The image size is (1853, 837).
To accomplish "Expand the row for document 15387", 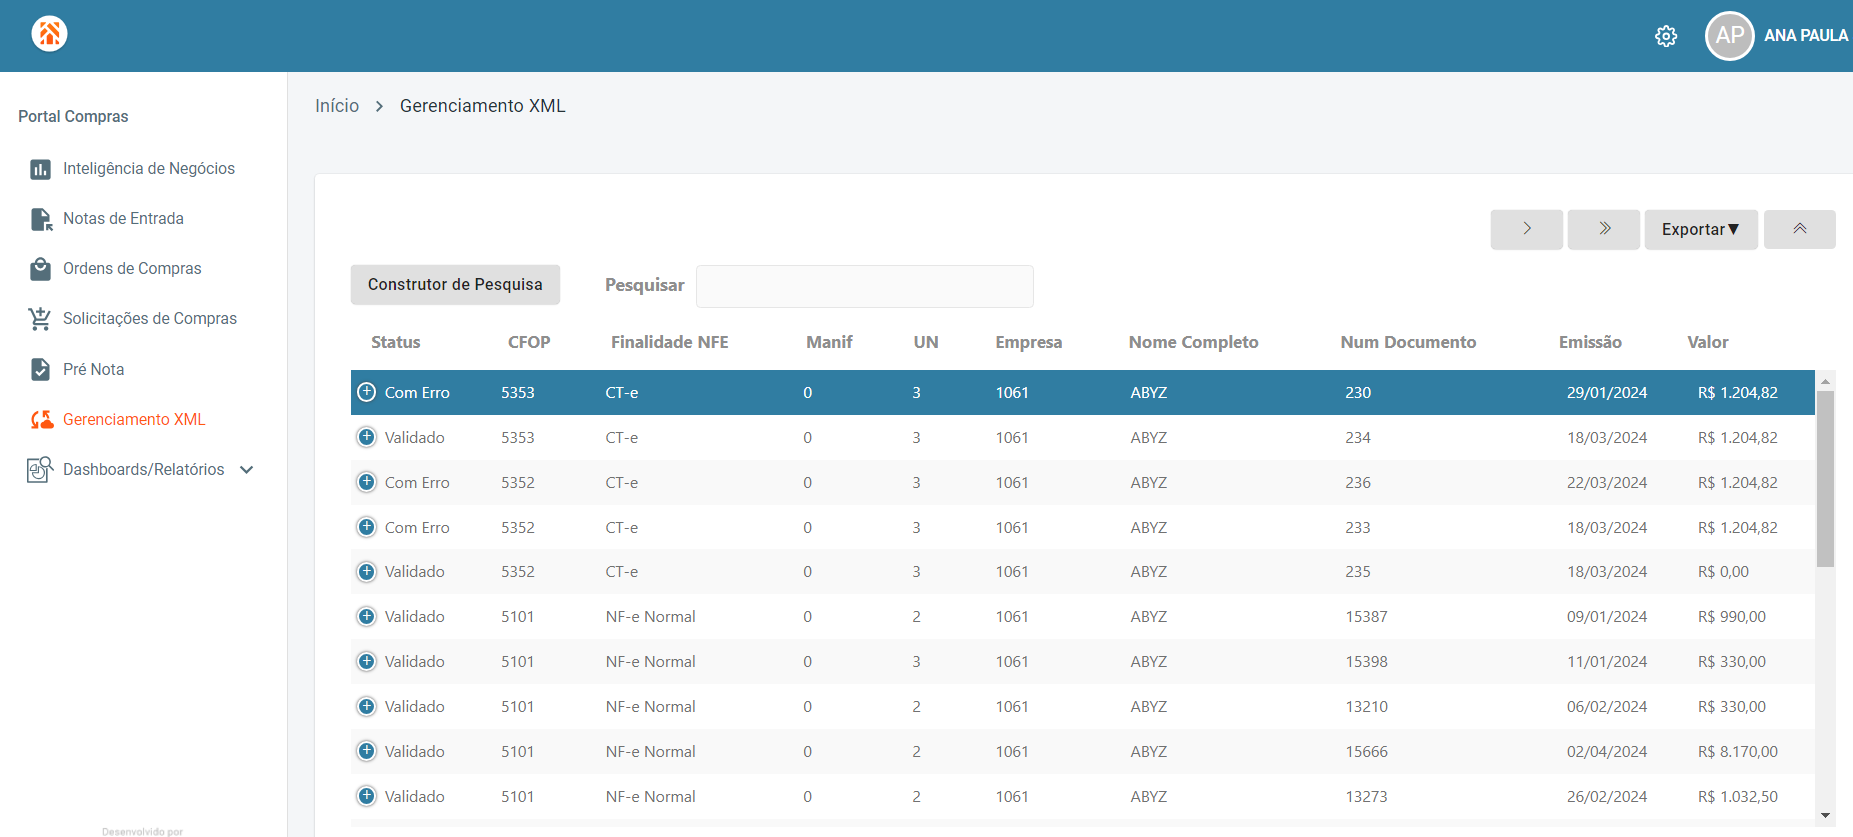I will click(367, 617).
